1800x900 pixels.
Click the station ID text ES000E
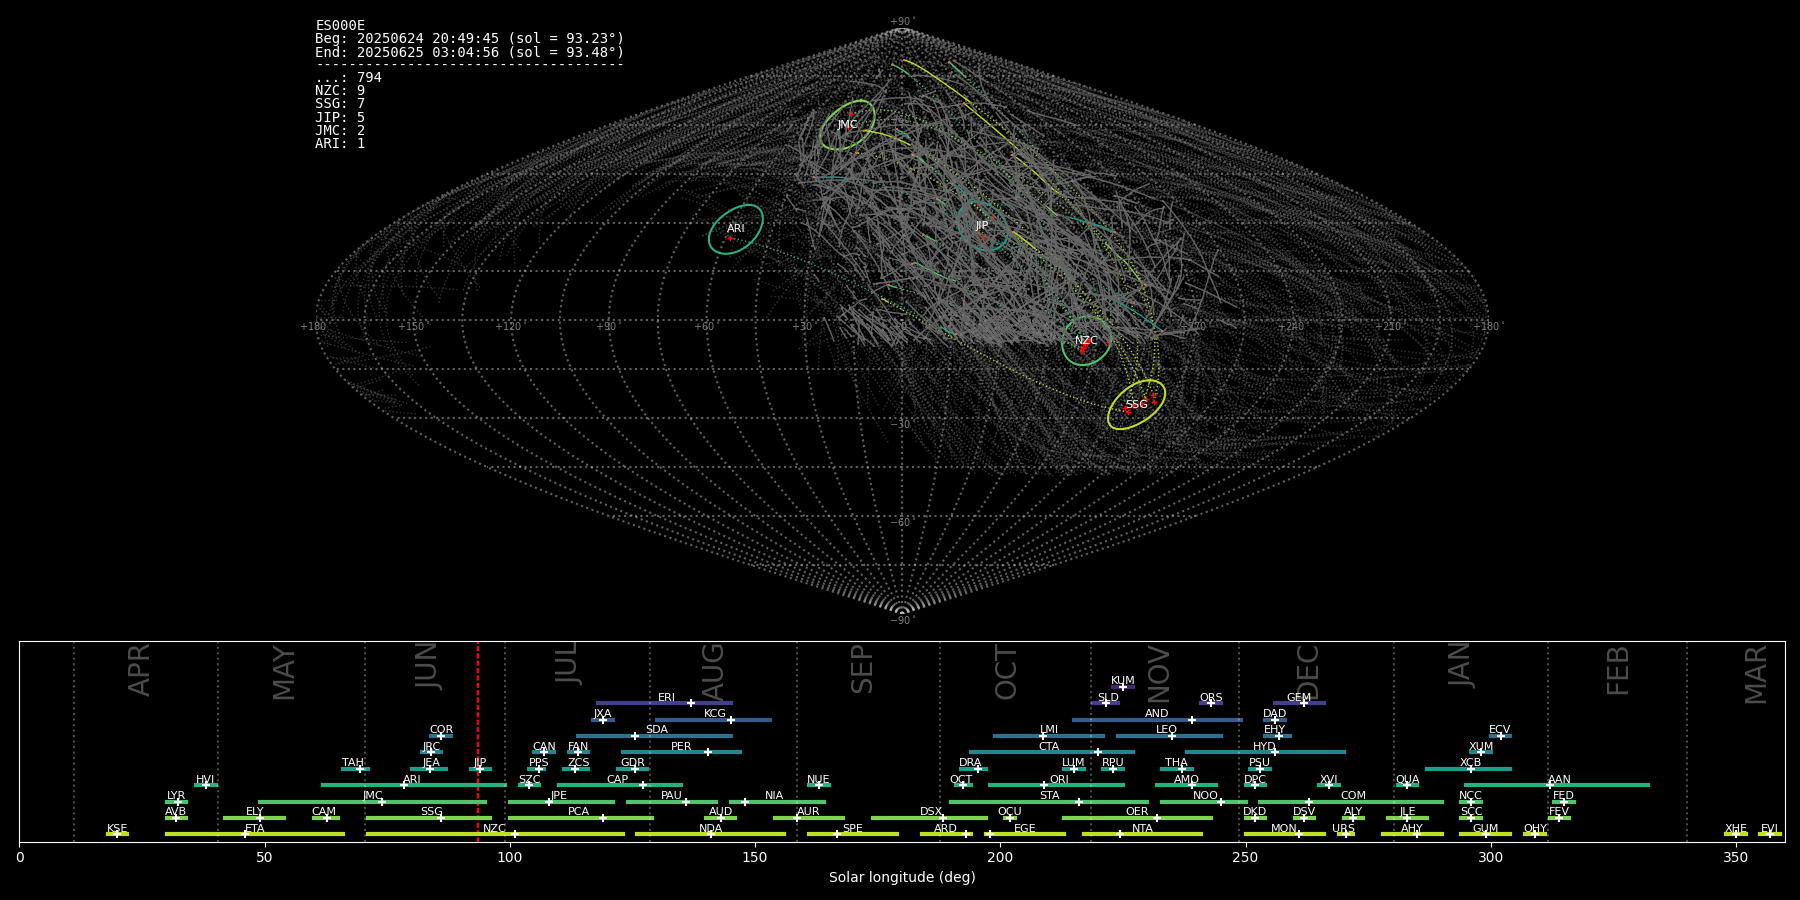[340, 26]
